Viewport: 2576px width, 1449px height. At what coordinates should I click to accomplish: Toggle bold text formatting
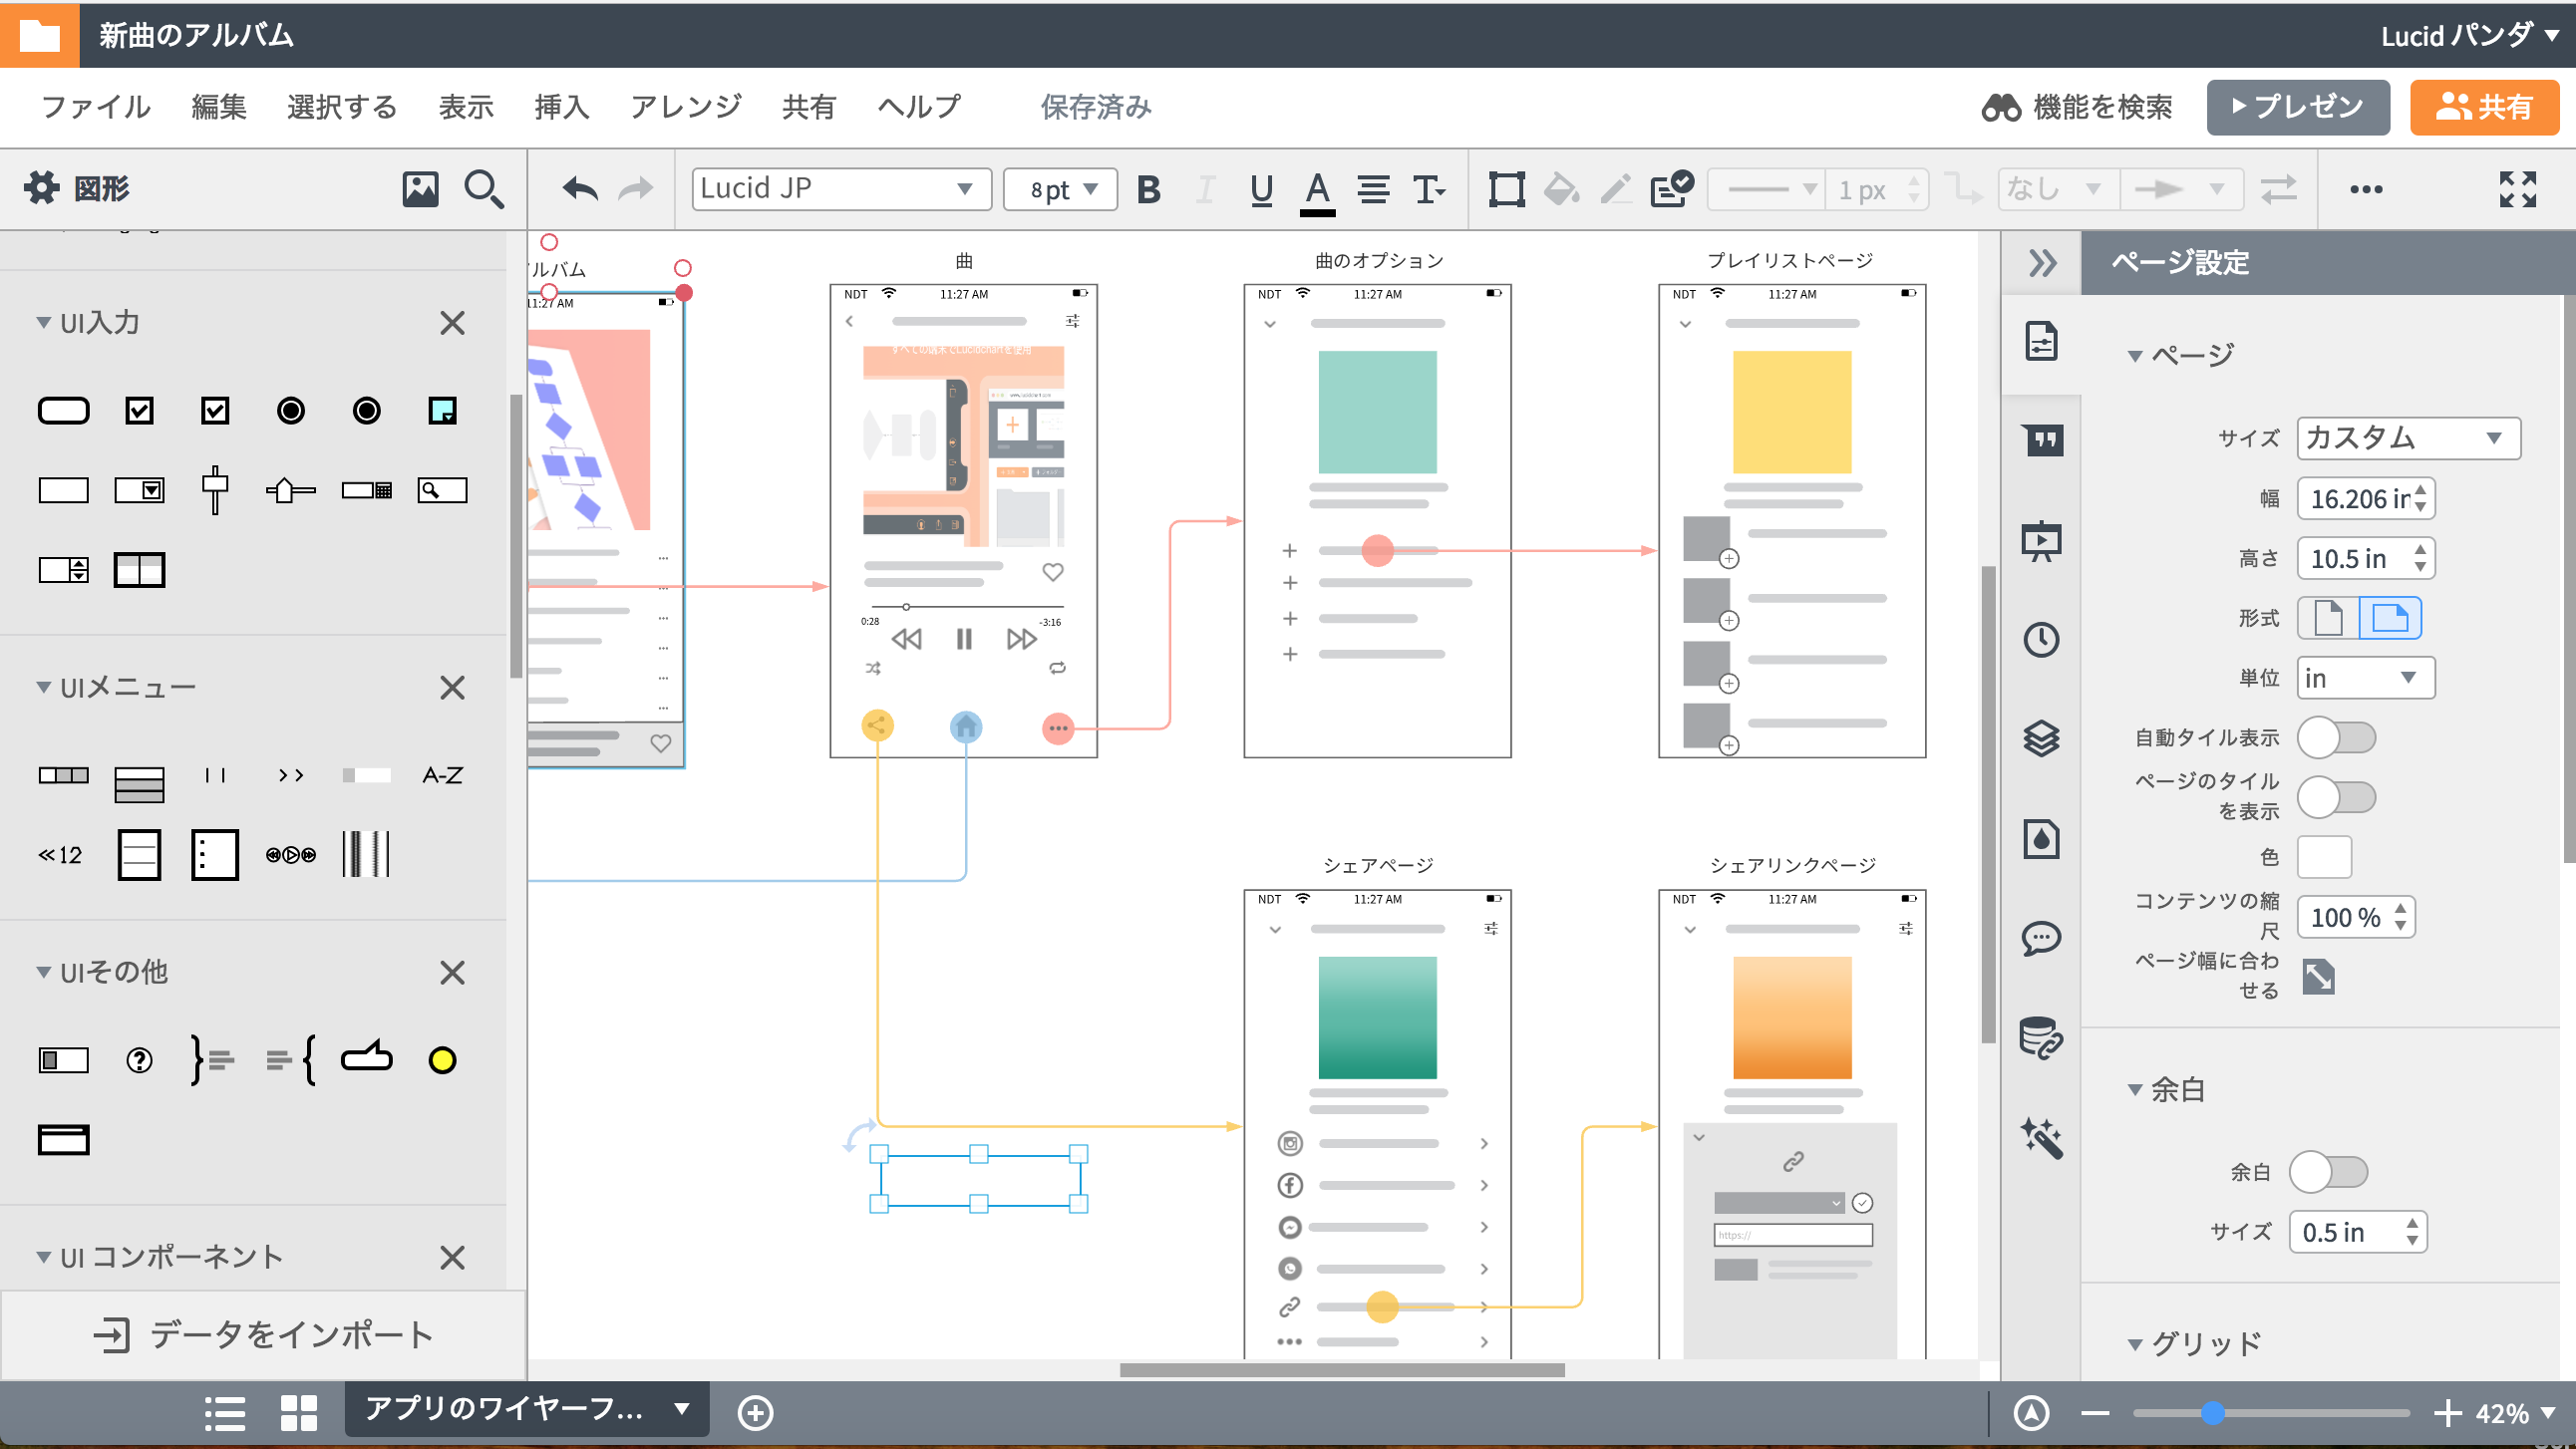coord(1148,189)
